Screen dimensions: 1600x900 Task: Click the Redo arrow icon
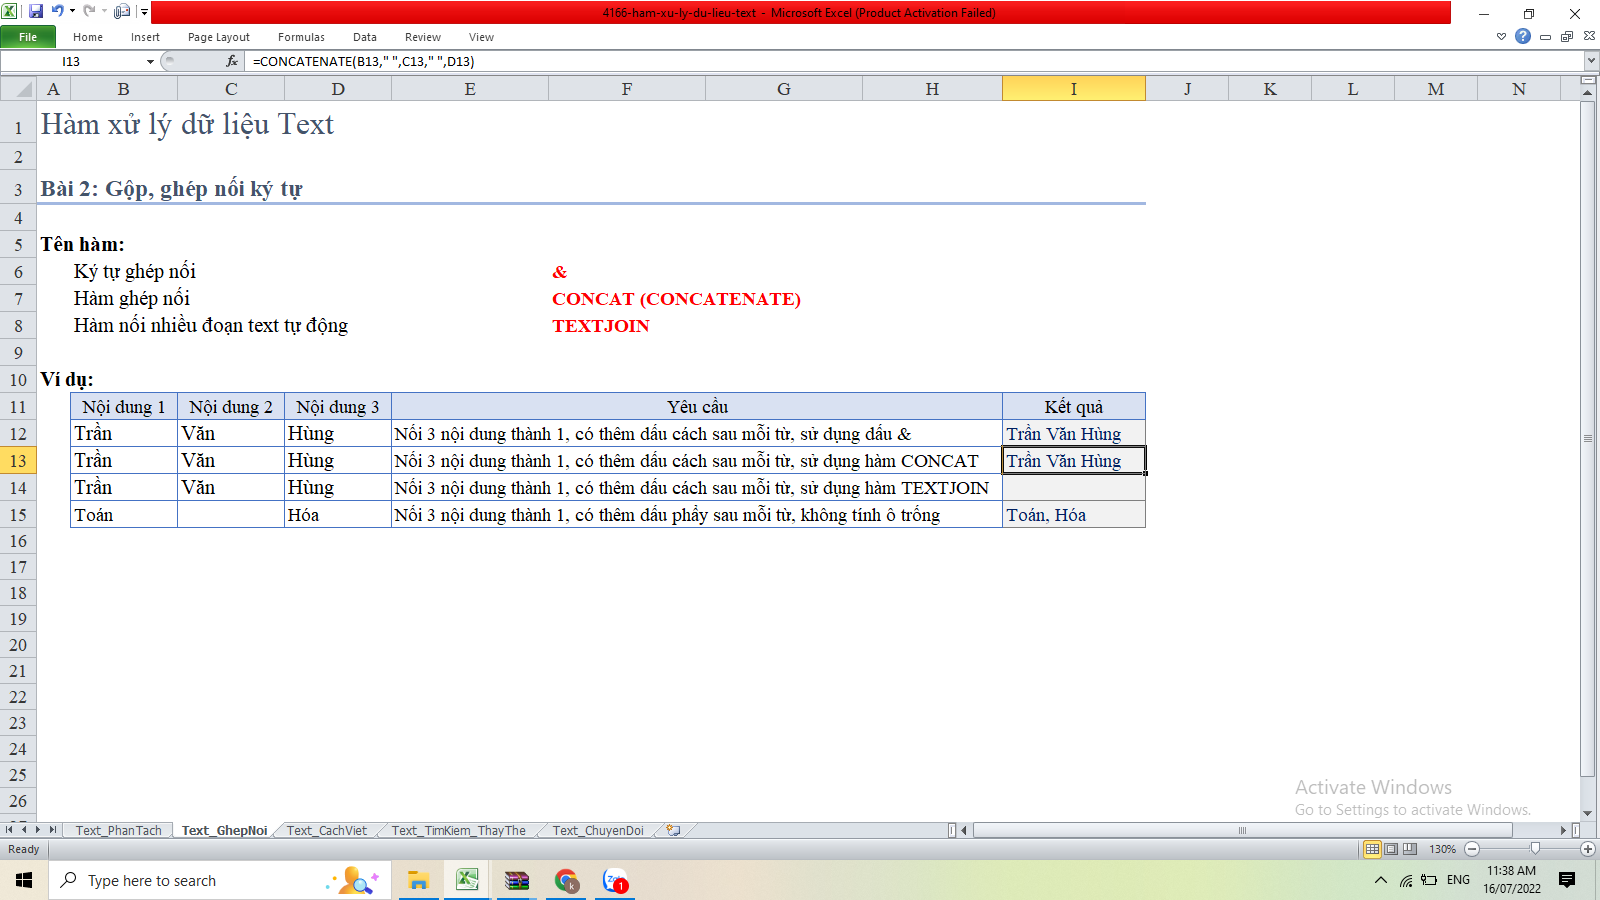point(89,11)
